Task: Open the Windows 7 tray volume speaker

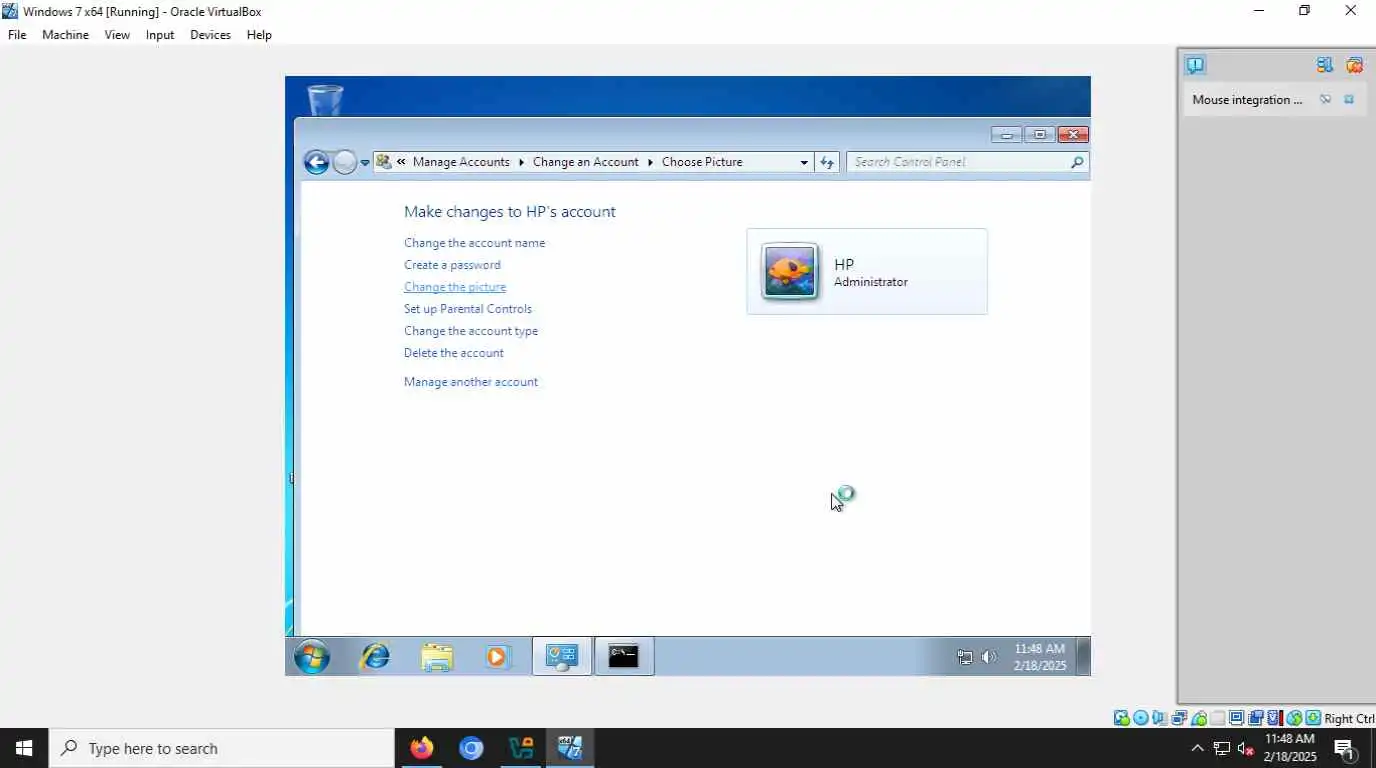Action: click(x=989, y=657)
